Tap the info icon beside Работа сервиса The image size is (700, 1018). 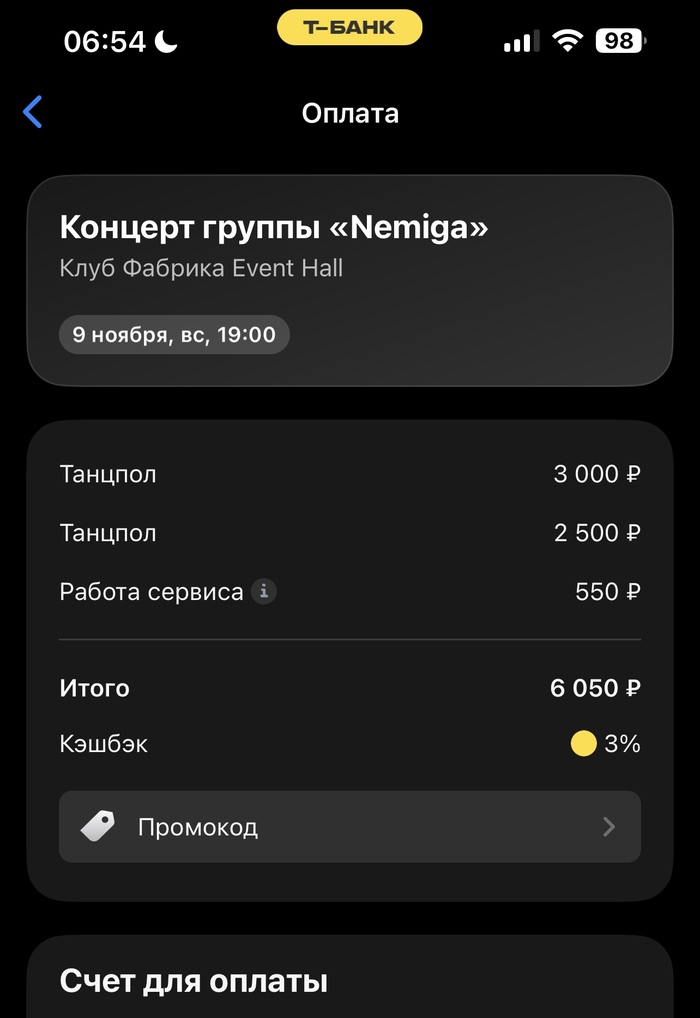(263, 591)
